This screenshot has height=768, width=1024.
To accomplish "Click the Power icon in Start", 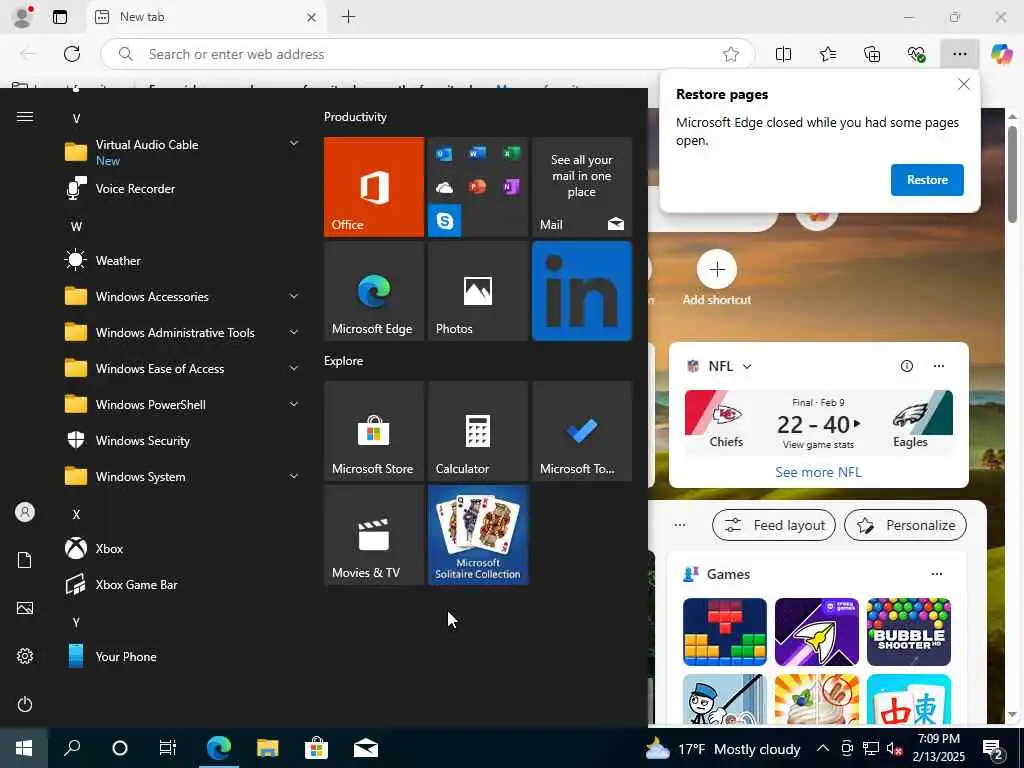I will (25, 704).
